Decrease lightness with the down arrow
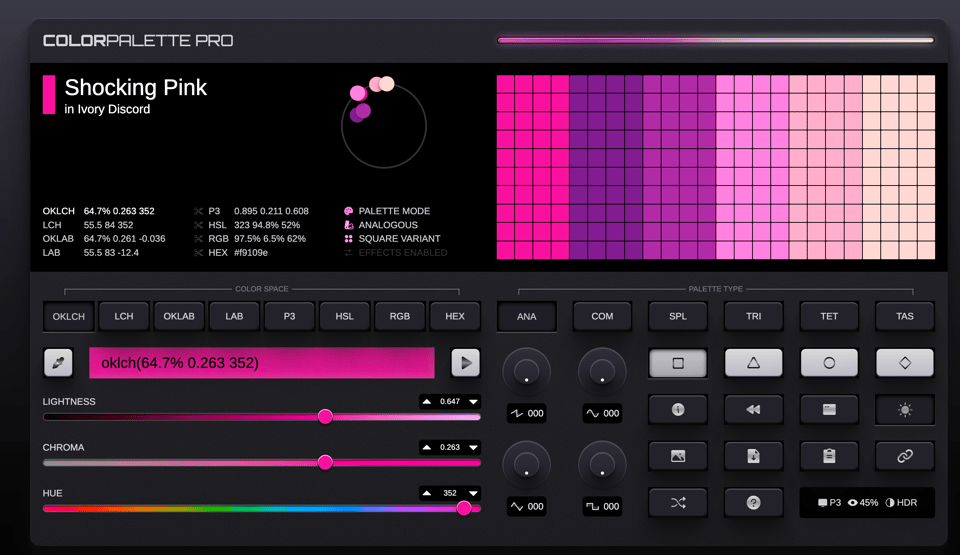Viewport: 960px width, 555px height. pos(473,401)
